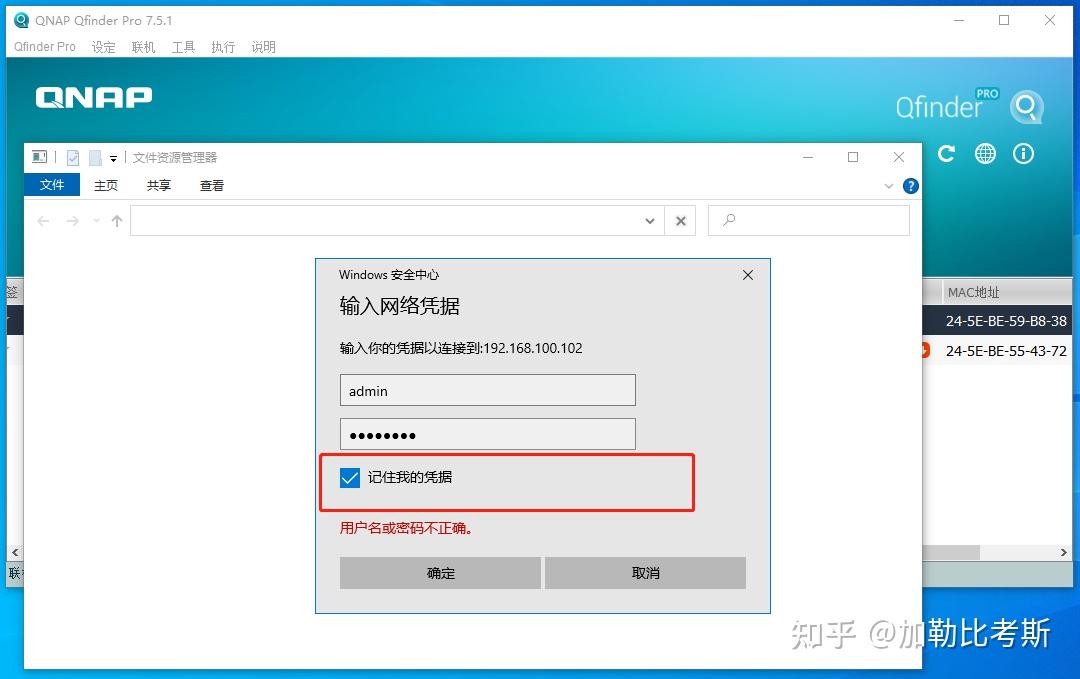Click the admin username input field
The height and width of the screenshot is (679, 1080).
click(487, 390)
